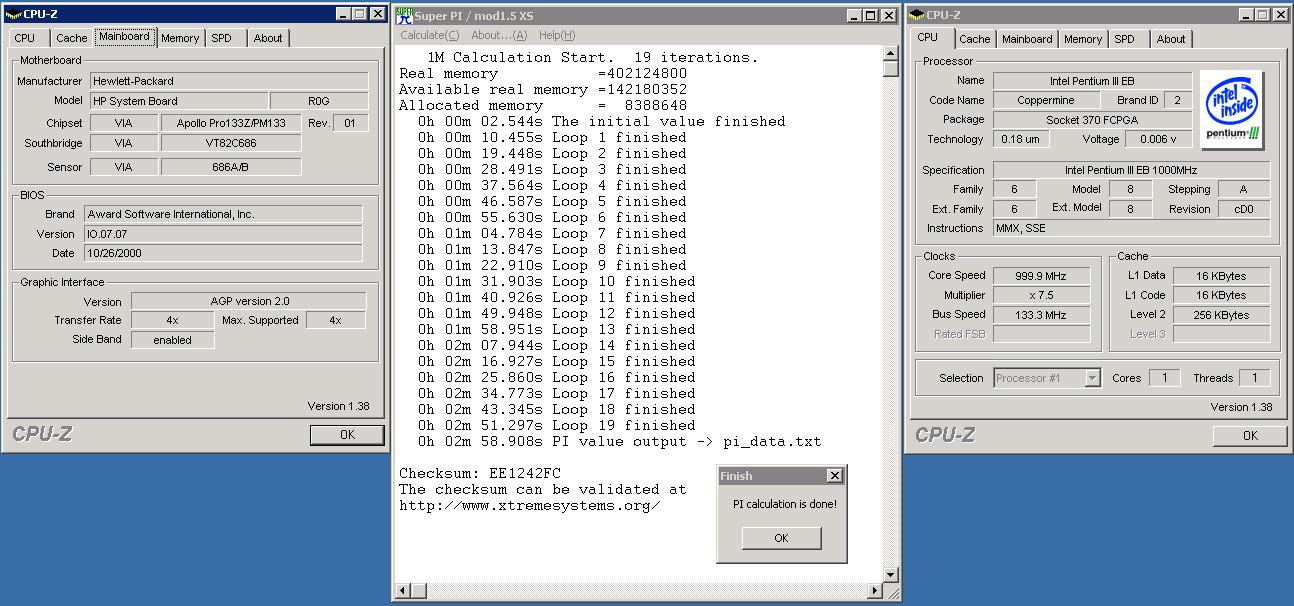Show About tab in right CPU-Z window

pyautogui.click(x=1171, y=39)
